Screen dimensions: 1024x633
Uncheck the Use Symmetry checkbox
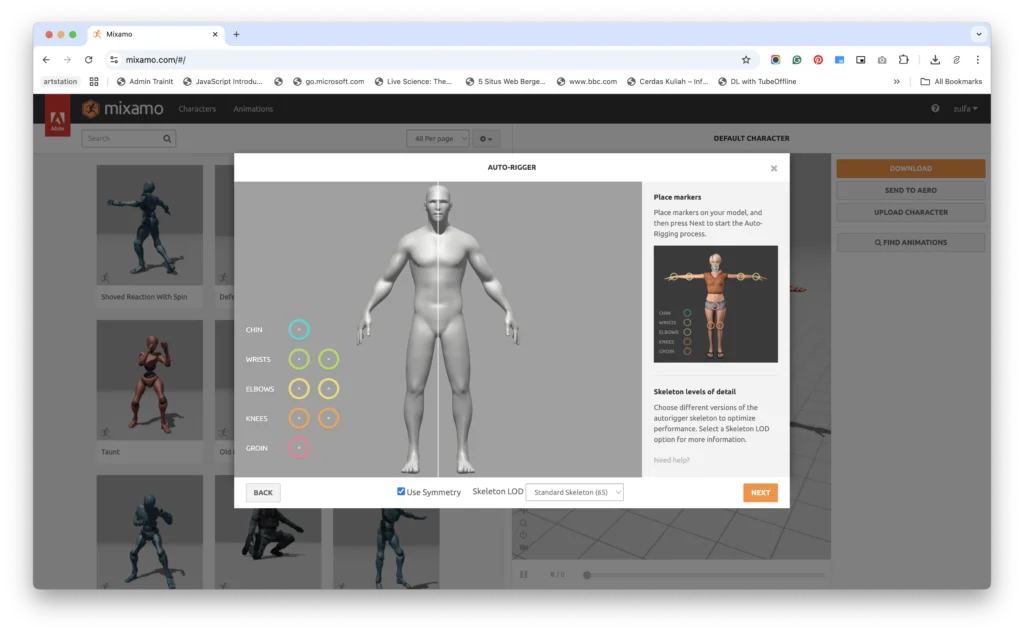coord(402,492)
